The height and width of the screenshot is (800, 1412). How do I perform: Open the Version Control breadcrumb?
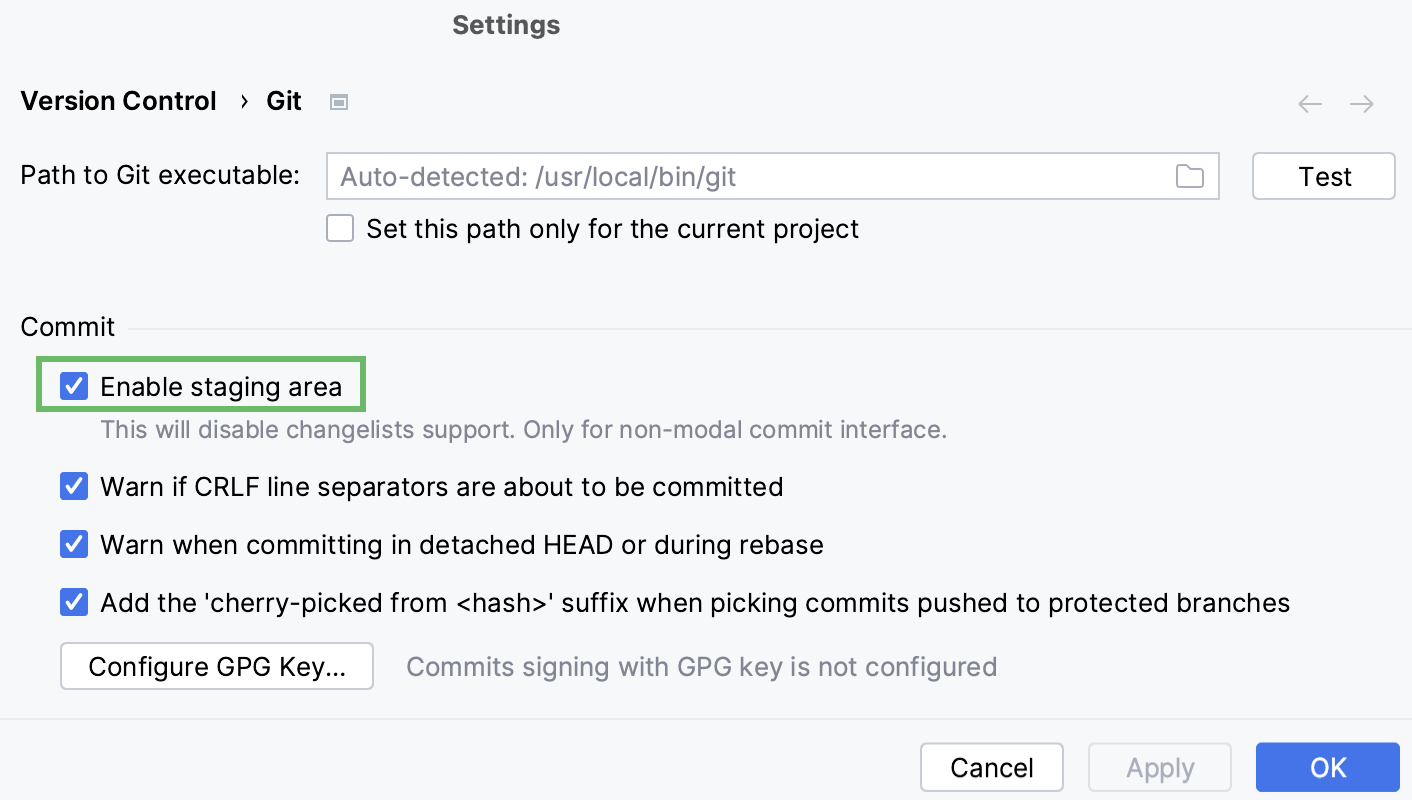point(118,102)
